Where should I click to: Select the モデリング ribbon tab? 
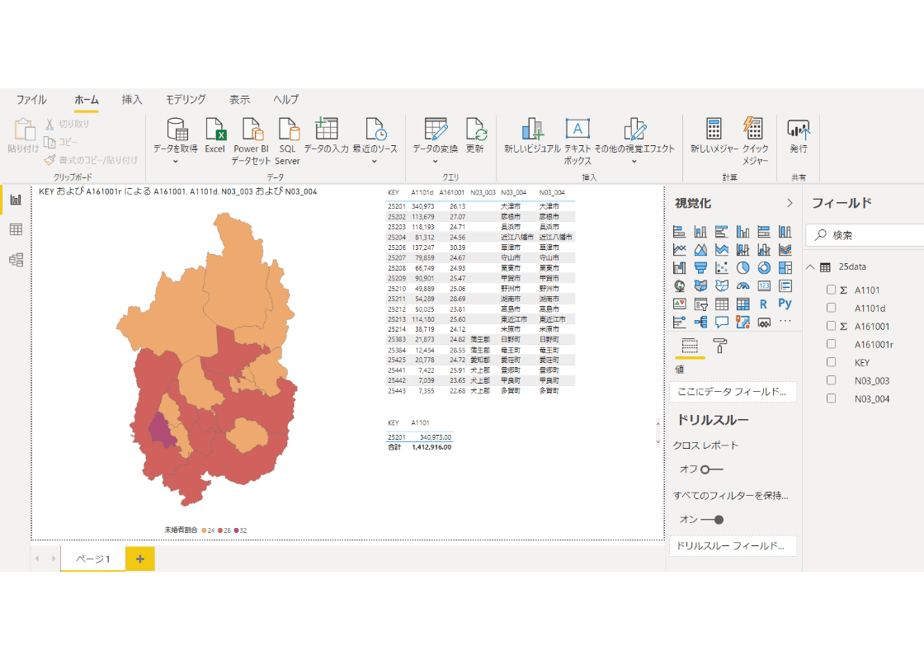click(186, 100)
